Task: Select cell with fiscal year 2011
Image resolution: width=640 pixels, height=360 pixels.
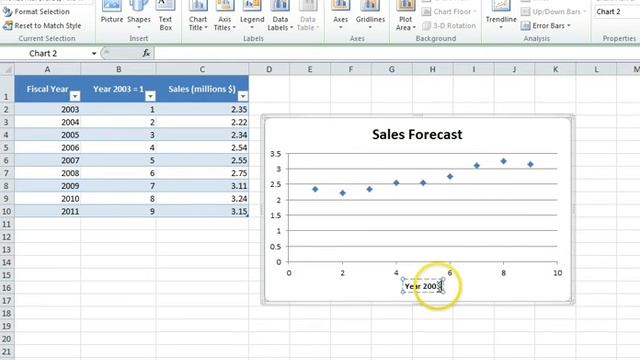Action: point(47,211)
